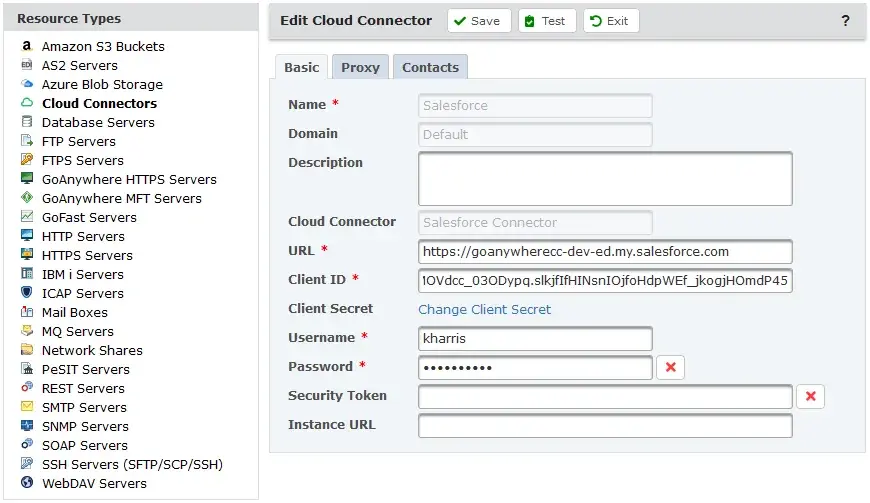Switch to the Basic tab
The image size is (870, 503).
tap(301, 67)
